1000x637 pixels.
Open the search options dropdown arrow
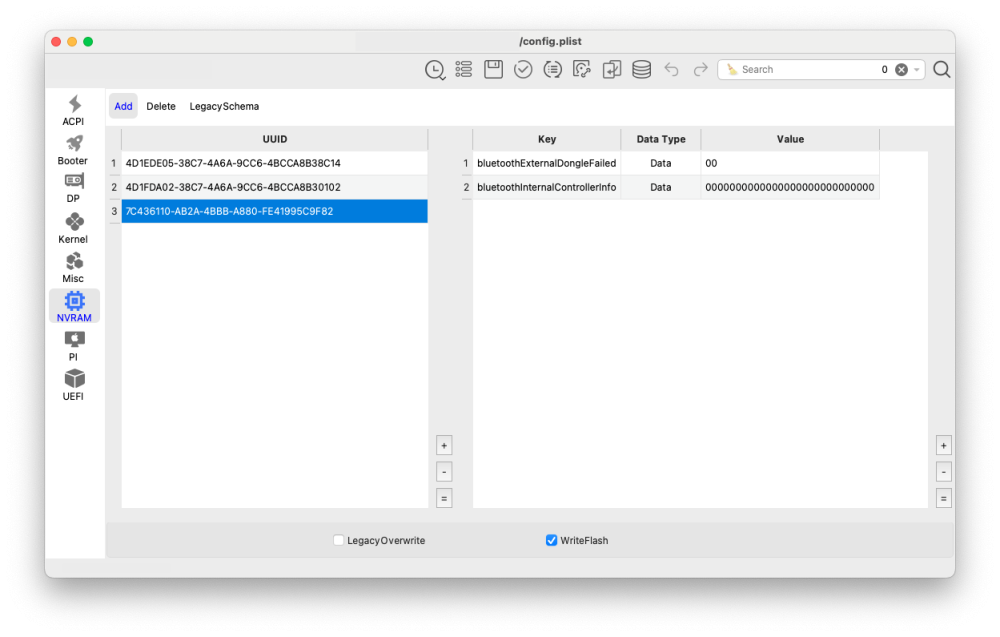pos(917,70)
